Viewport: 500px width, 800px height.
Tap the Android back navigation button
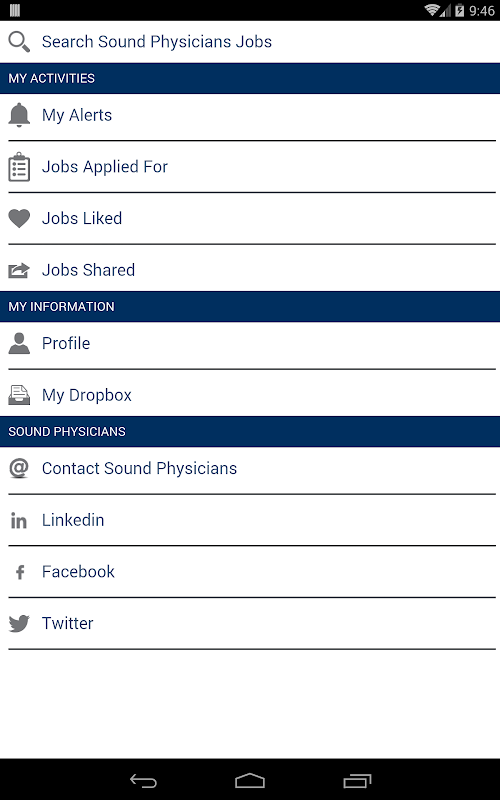[143, 780]
